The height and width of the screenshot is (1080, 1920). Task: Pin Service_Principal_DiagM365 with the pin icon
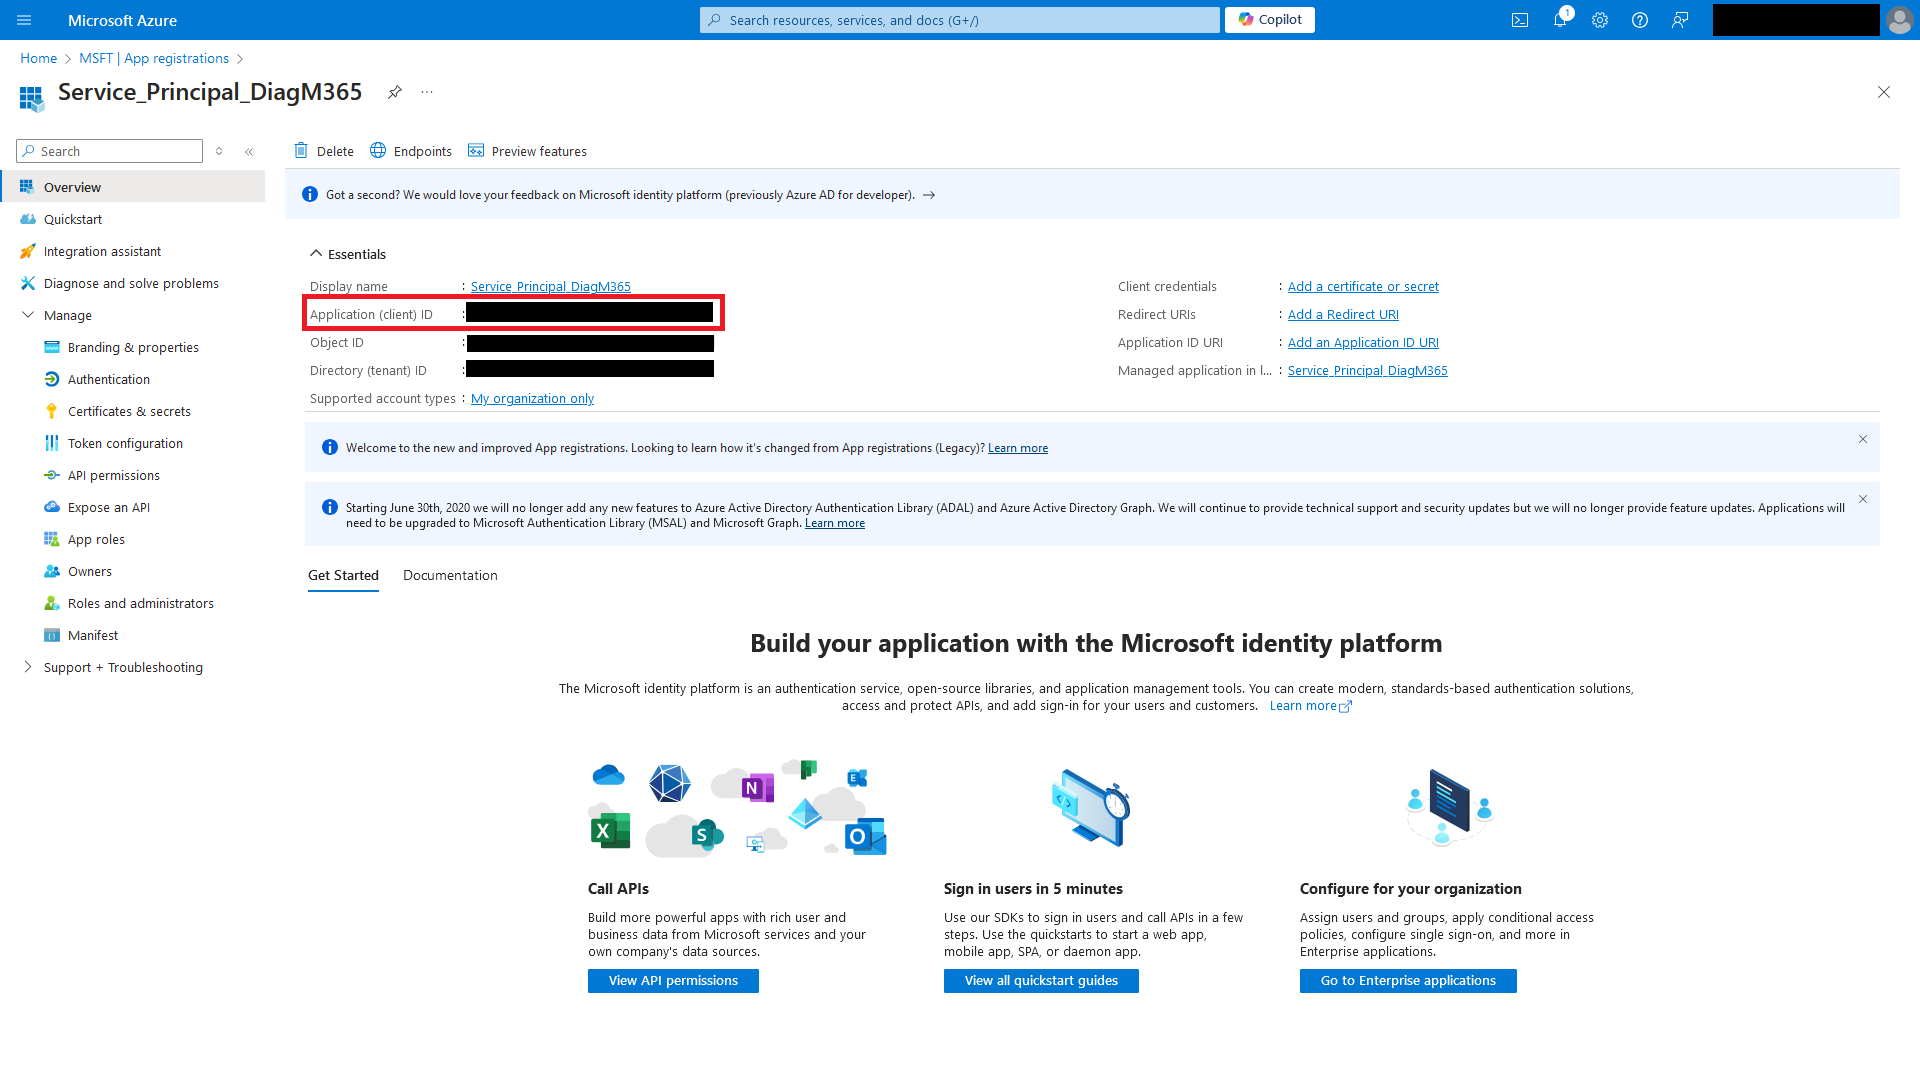pyautogui.click(x=395, y=92)
